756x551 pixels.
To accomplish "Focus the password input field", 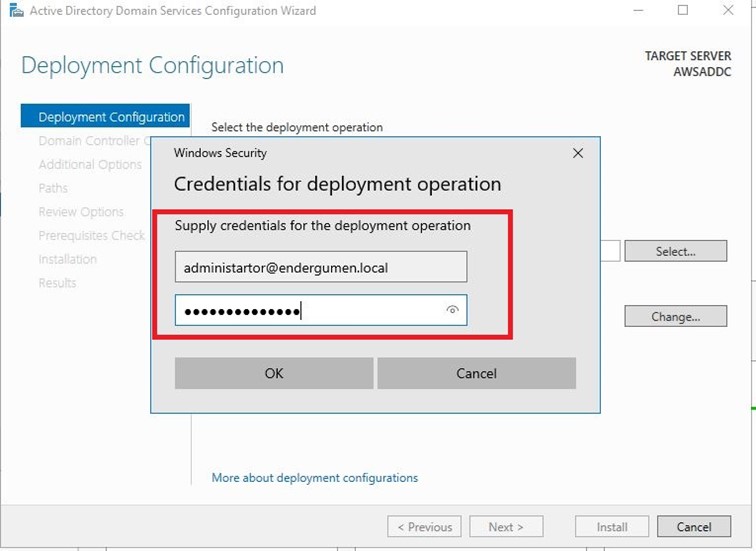I will 321,310.
